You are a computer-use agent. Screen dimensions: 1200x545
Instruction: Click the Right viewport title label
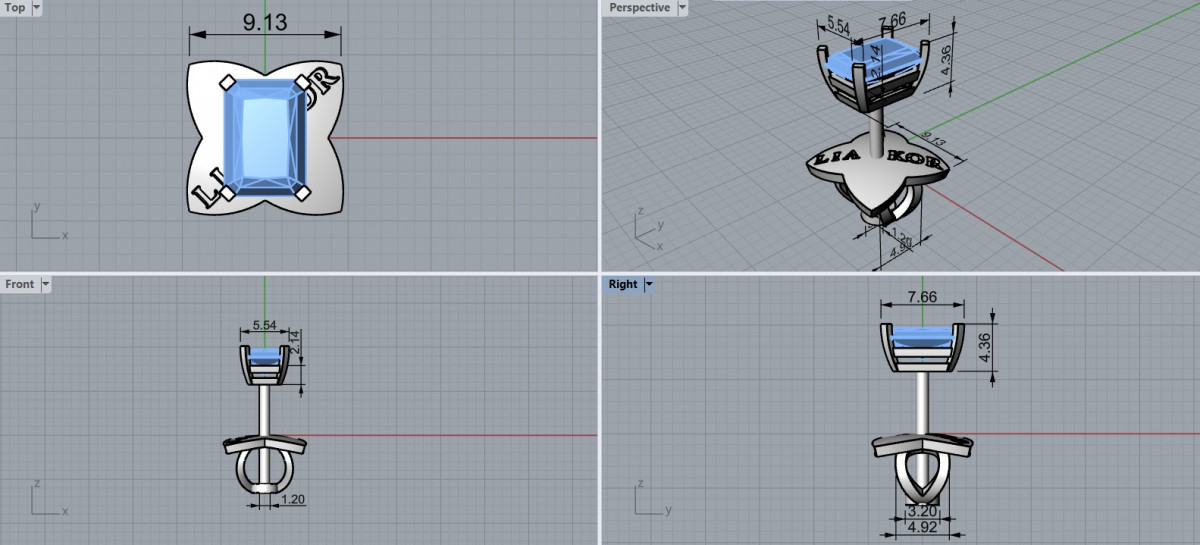point(622,284)
